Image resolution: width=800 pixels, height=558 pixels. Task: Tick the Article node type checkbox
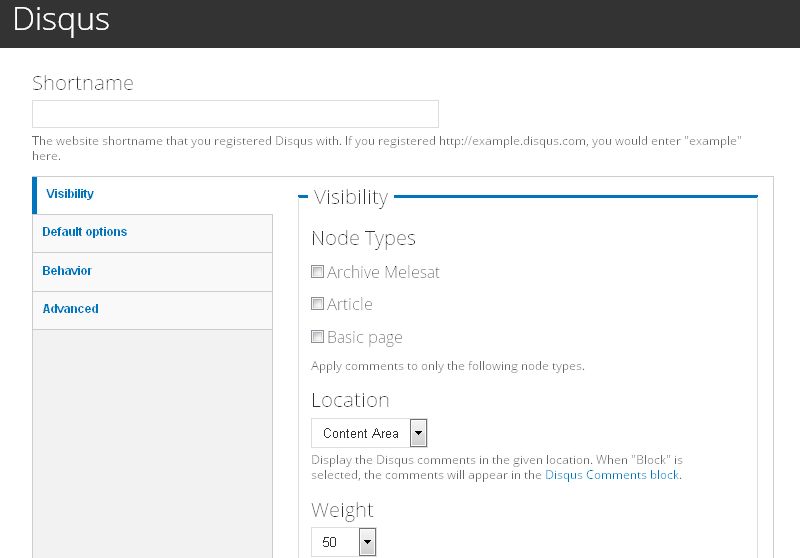pyautogui.click(x=318, y=304)
